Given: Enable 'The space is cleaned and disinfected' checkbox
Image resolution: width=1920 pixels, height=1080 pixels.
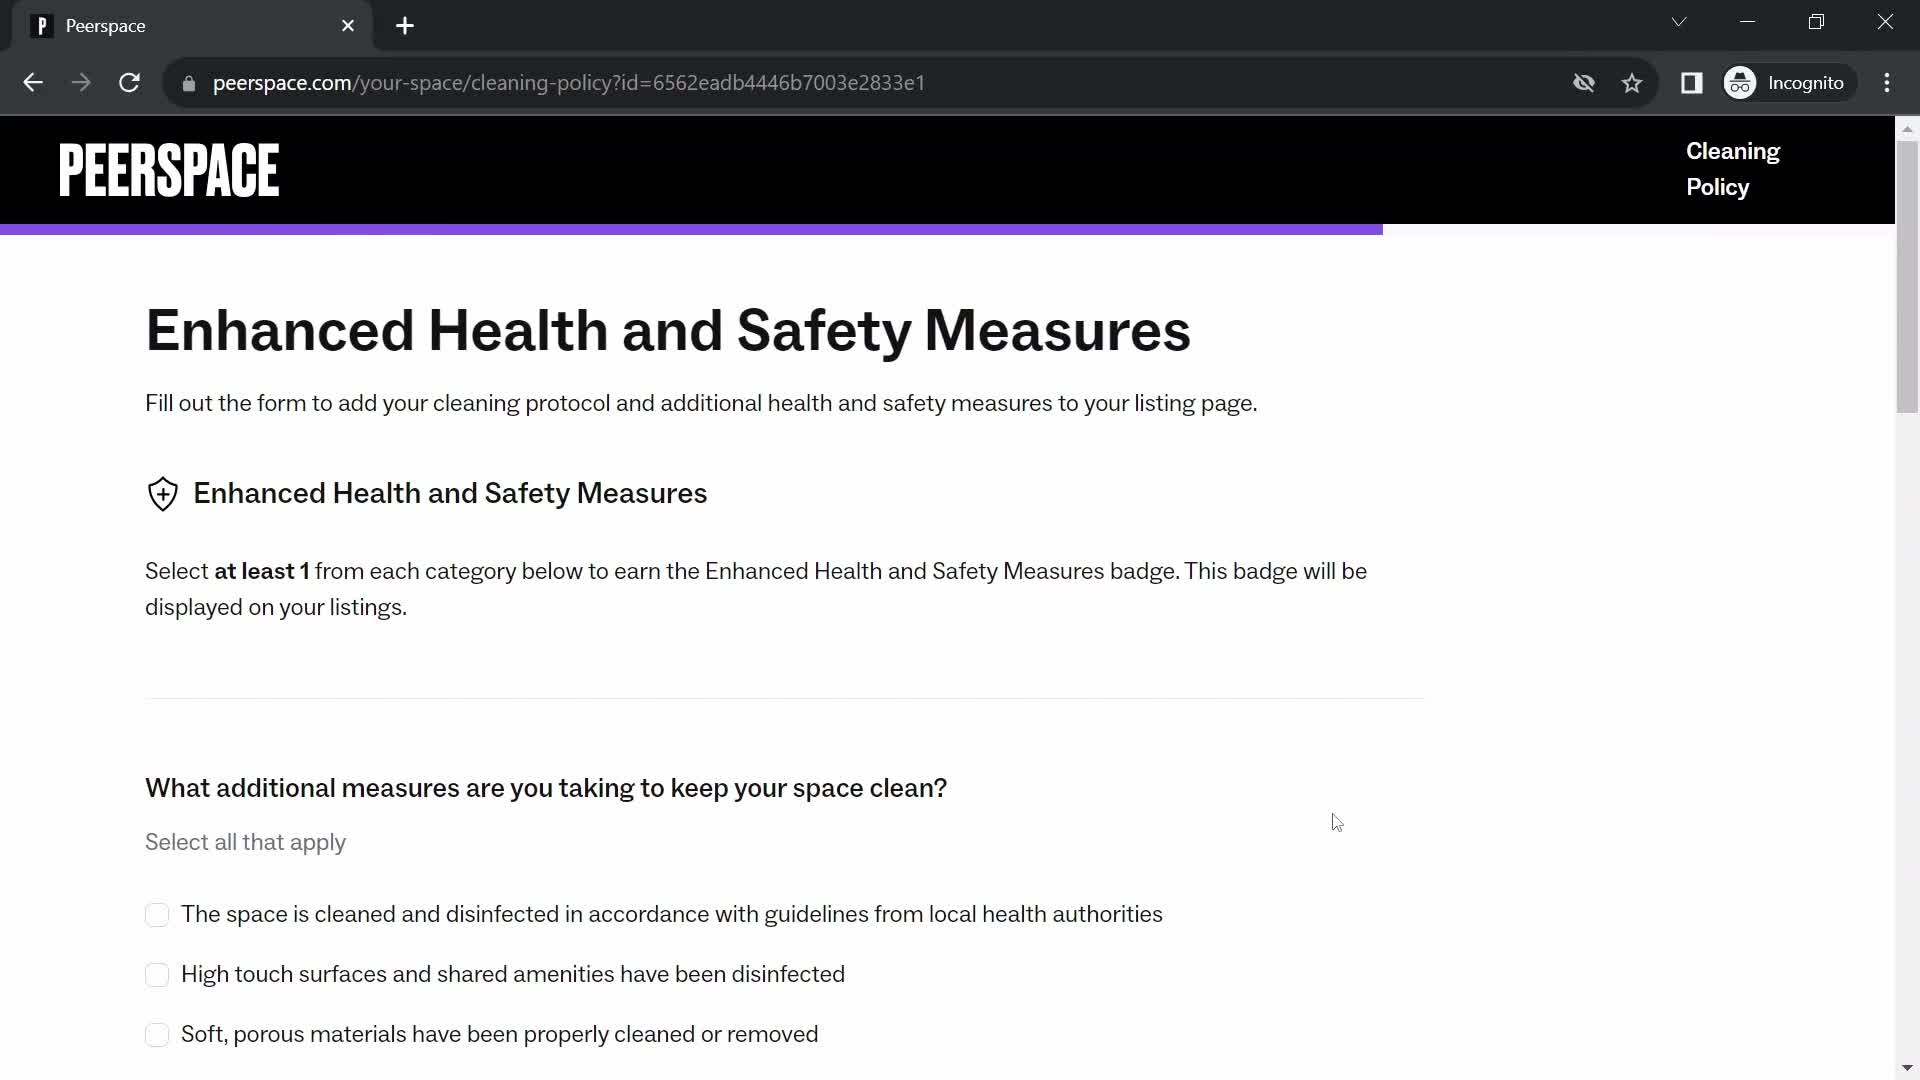Looking at the screenshot, I should (x=157, y=915).
